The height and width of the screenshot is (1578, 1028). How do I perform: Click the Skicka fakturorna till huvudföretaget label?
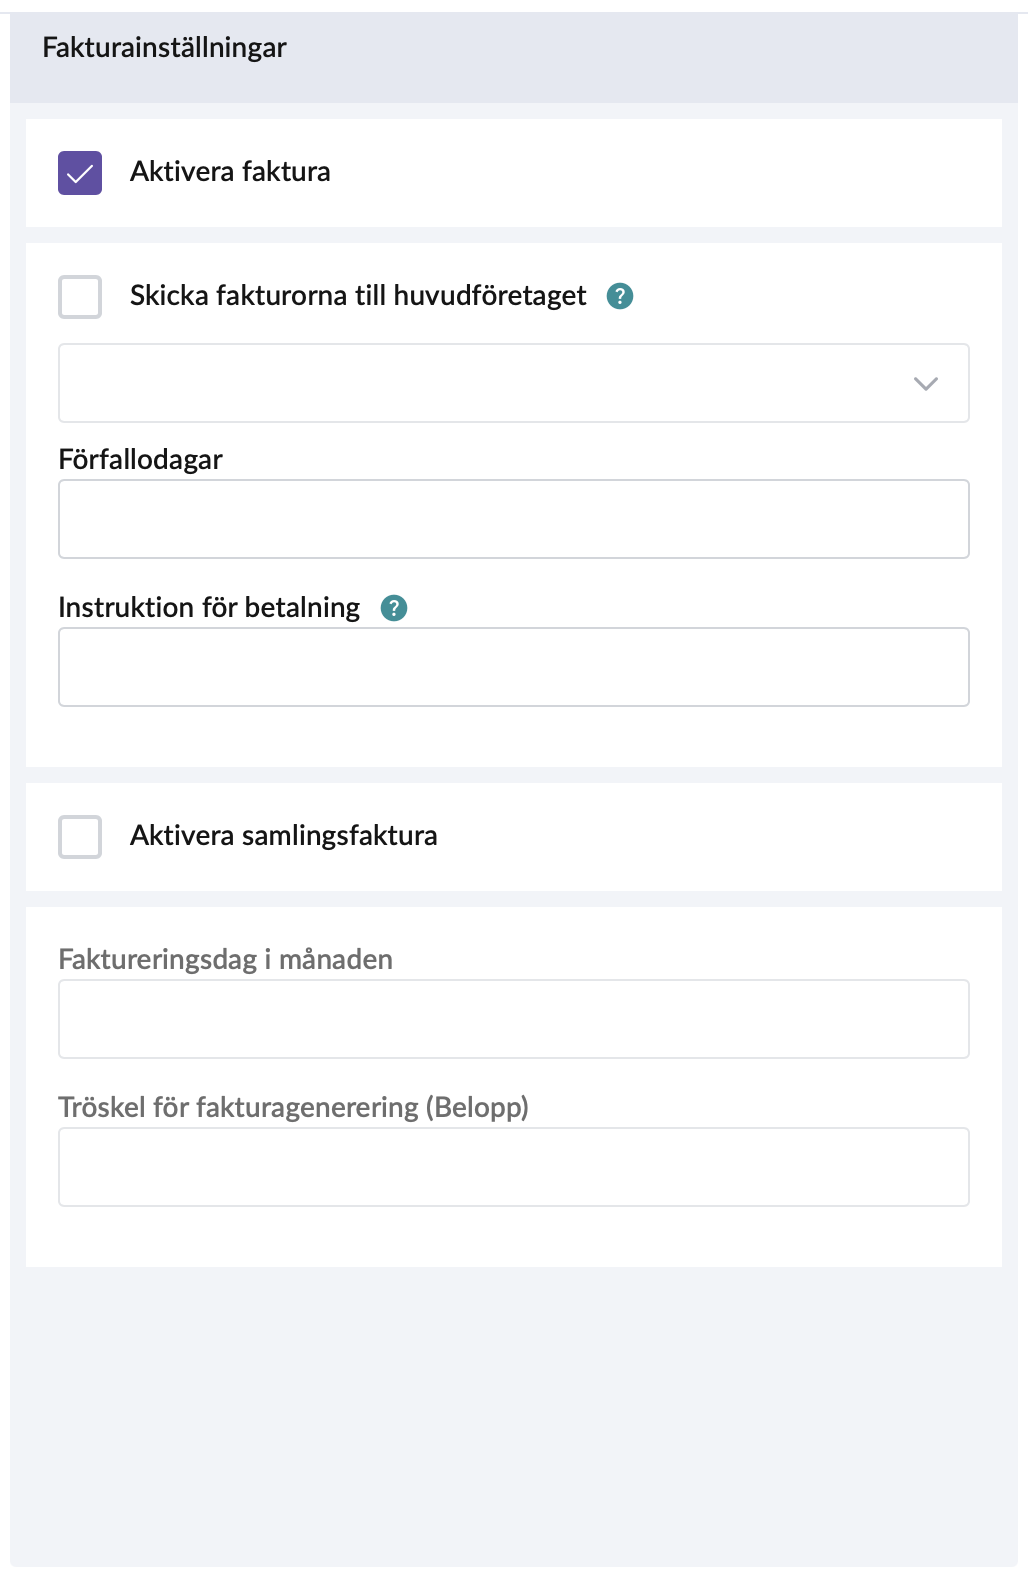(x=358, y=296)
